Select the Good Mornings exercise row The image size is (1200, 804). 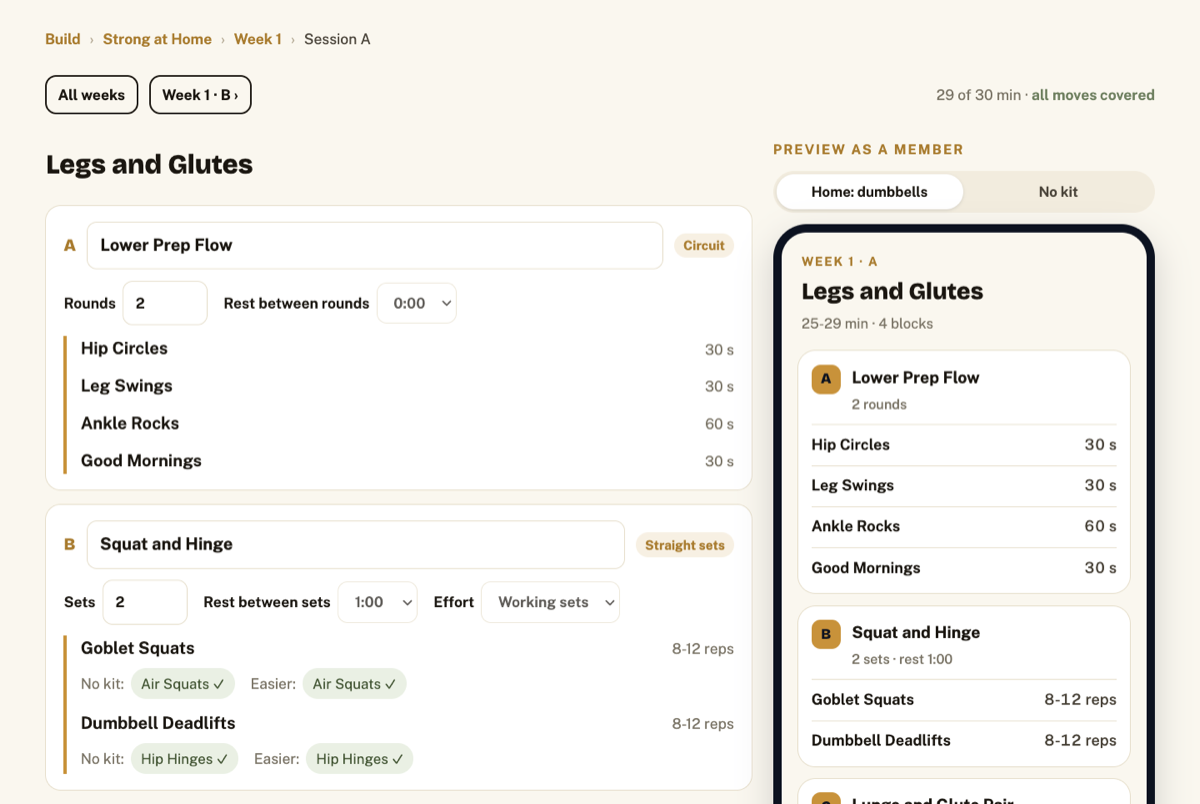[x=407, y=461]
